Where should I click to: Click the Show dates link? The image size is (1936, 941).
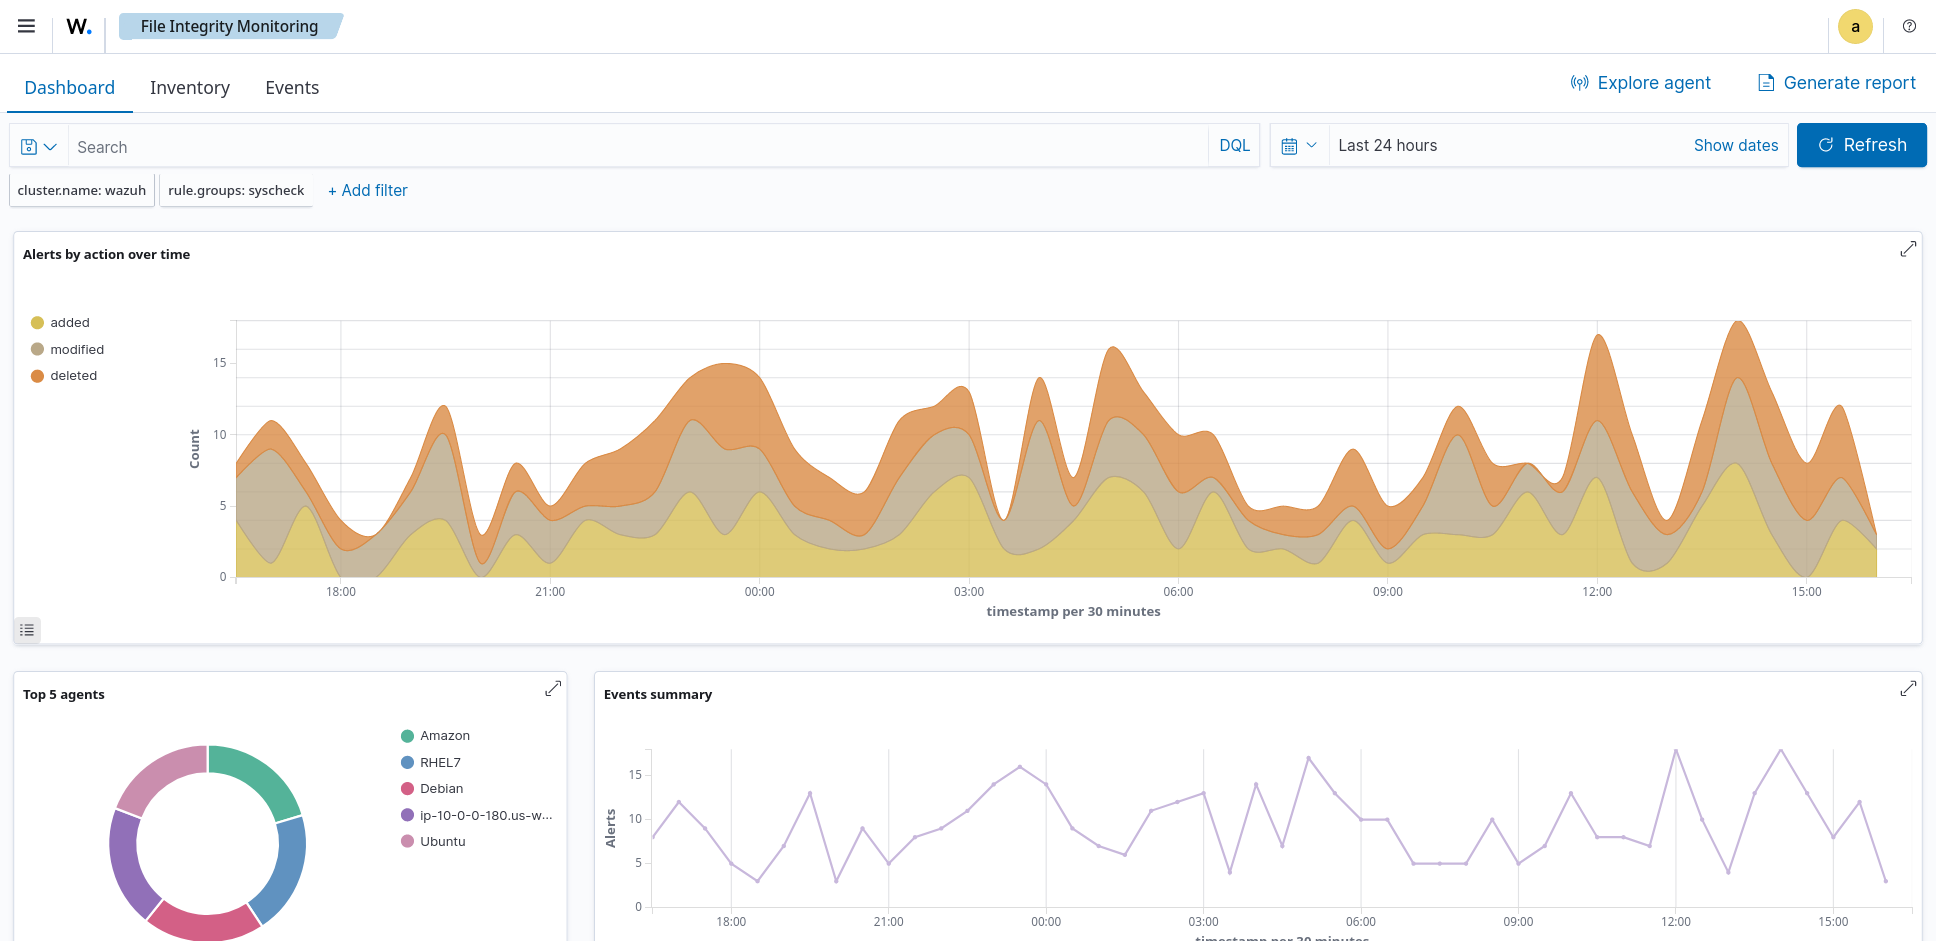pos(1736,145)
